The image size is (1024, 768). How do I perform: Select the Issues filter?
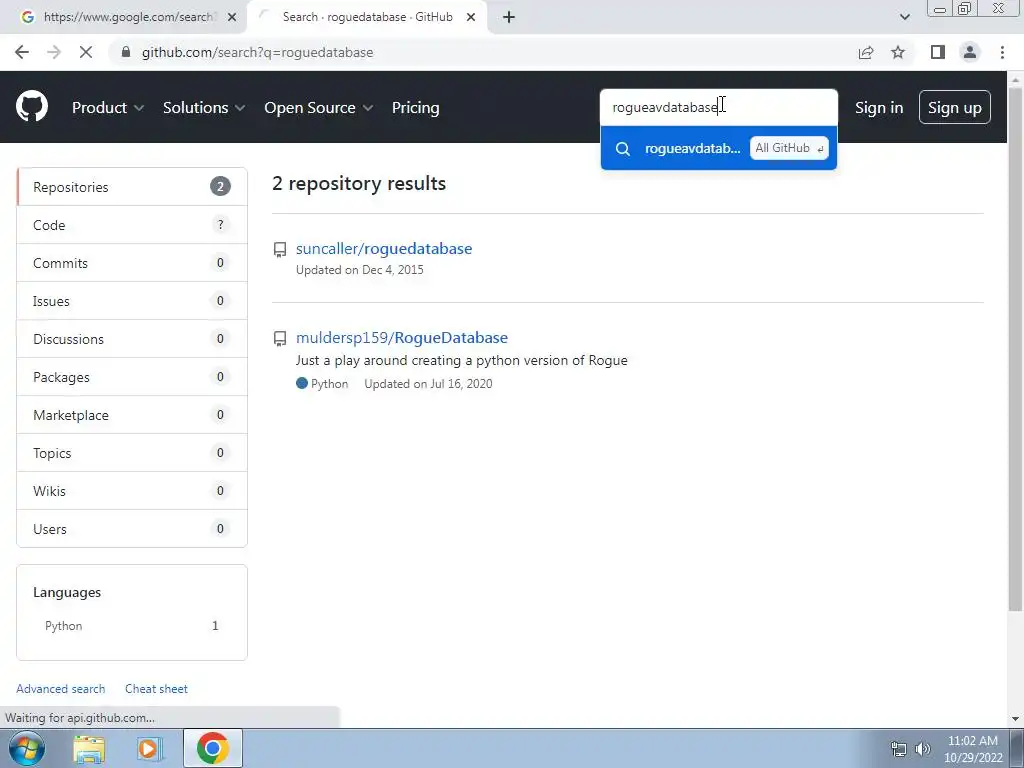132,300
